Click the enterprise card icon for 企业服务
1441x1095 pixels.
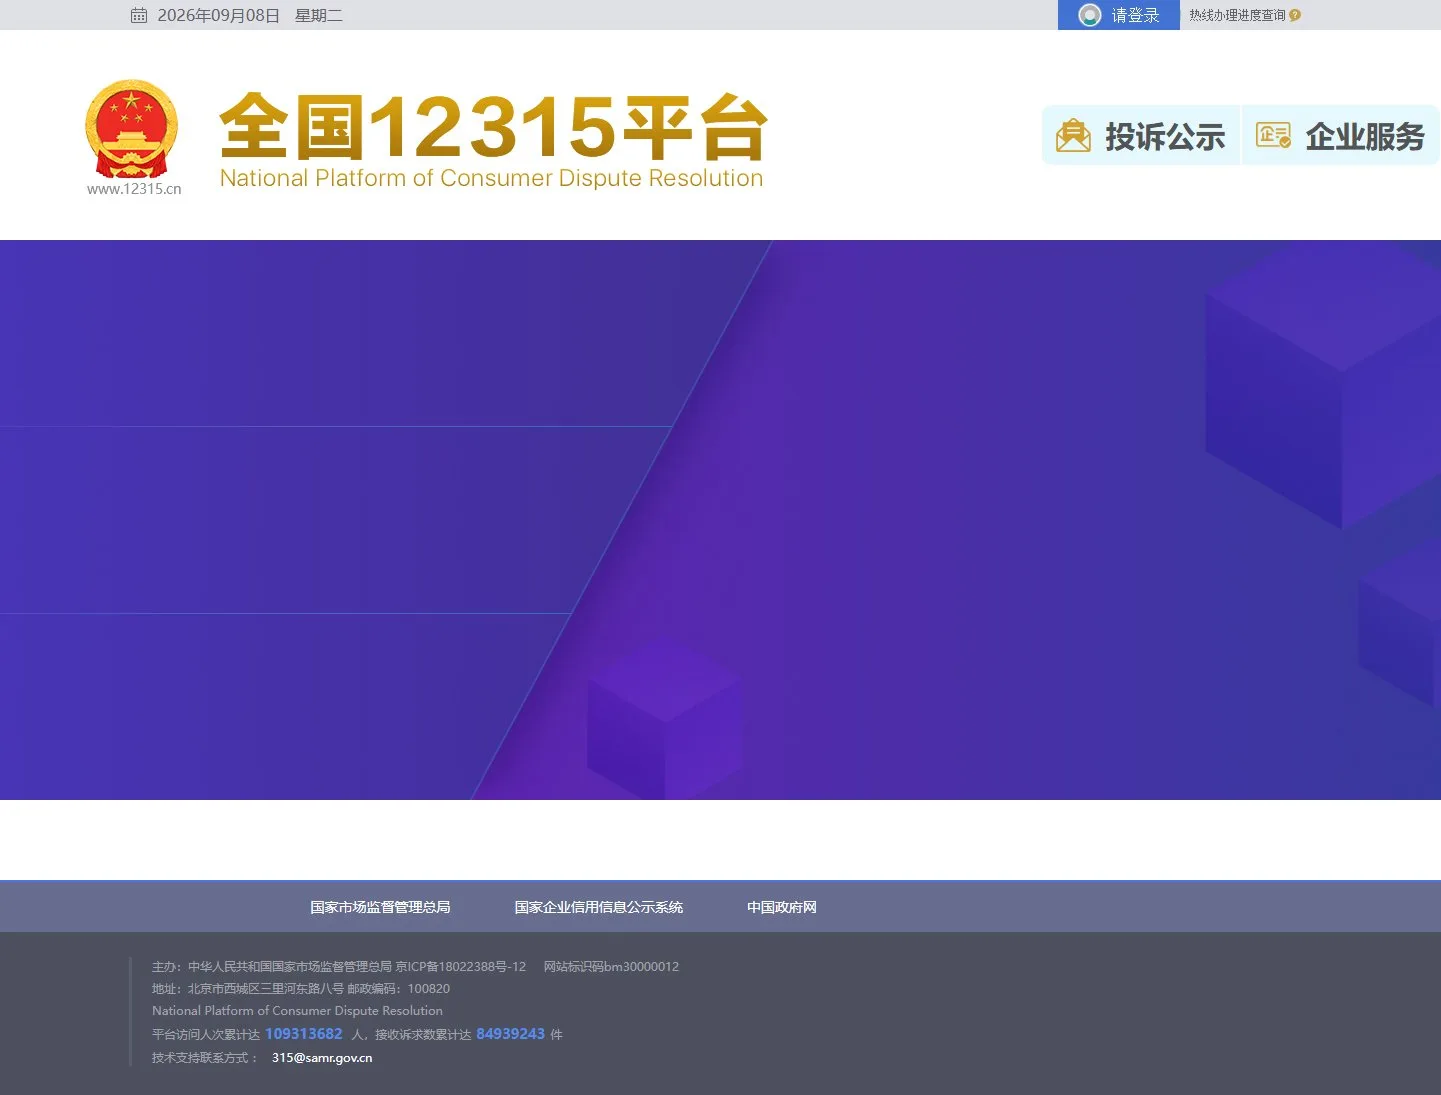point(1273,135)
